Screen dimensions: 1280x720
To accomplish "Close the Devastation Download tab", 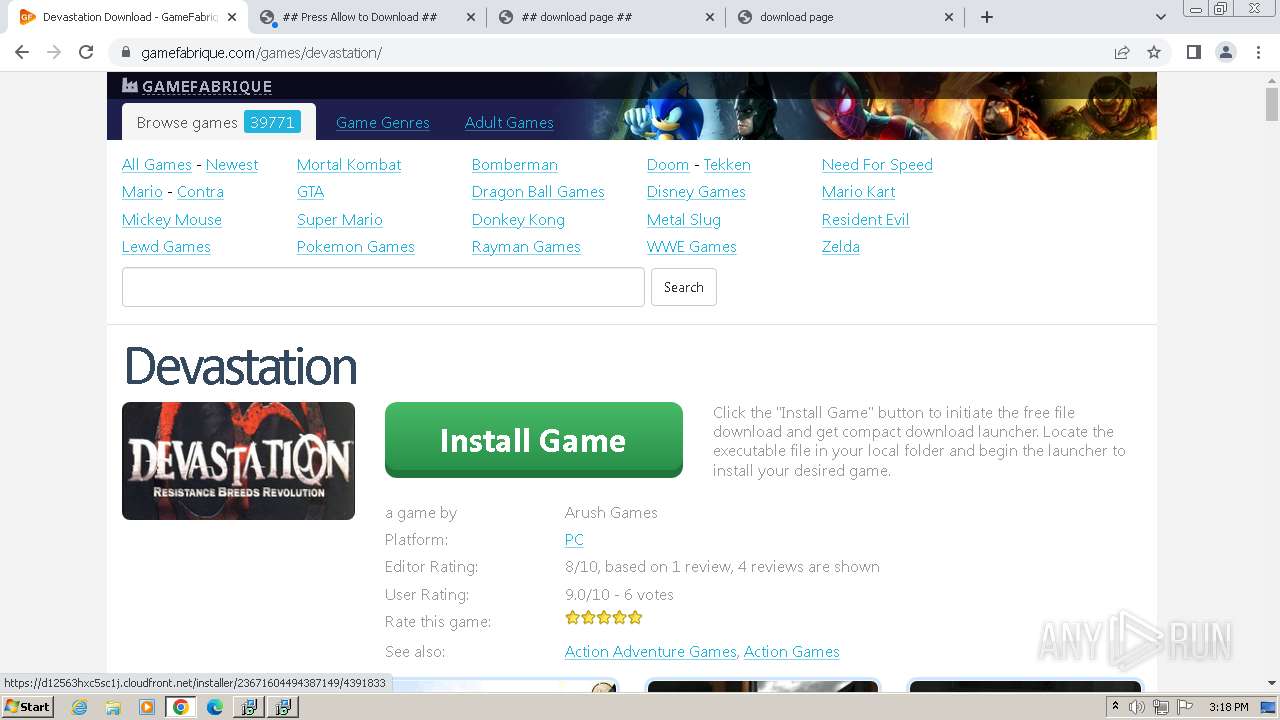I will pos(232,17).
